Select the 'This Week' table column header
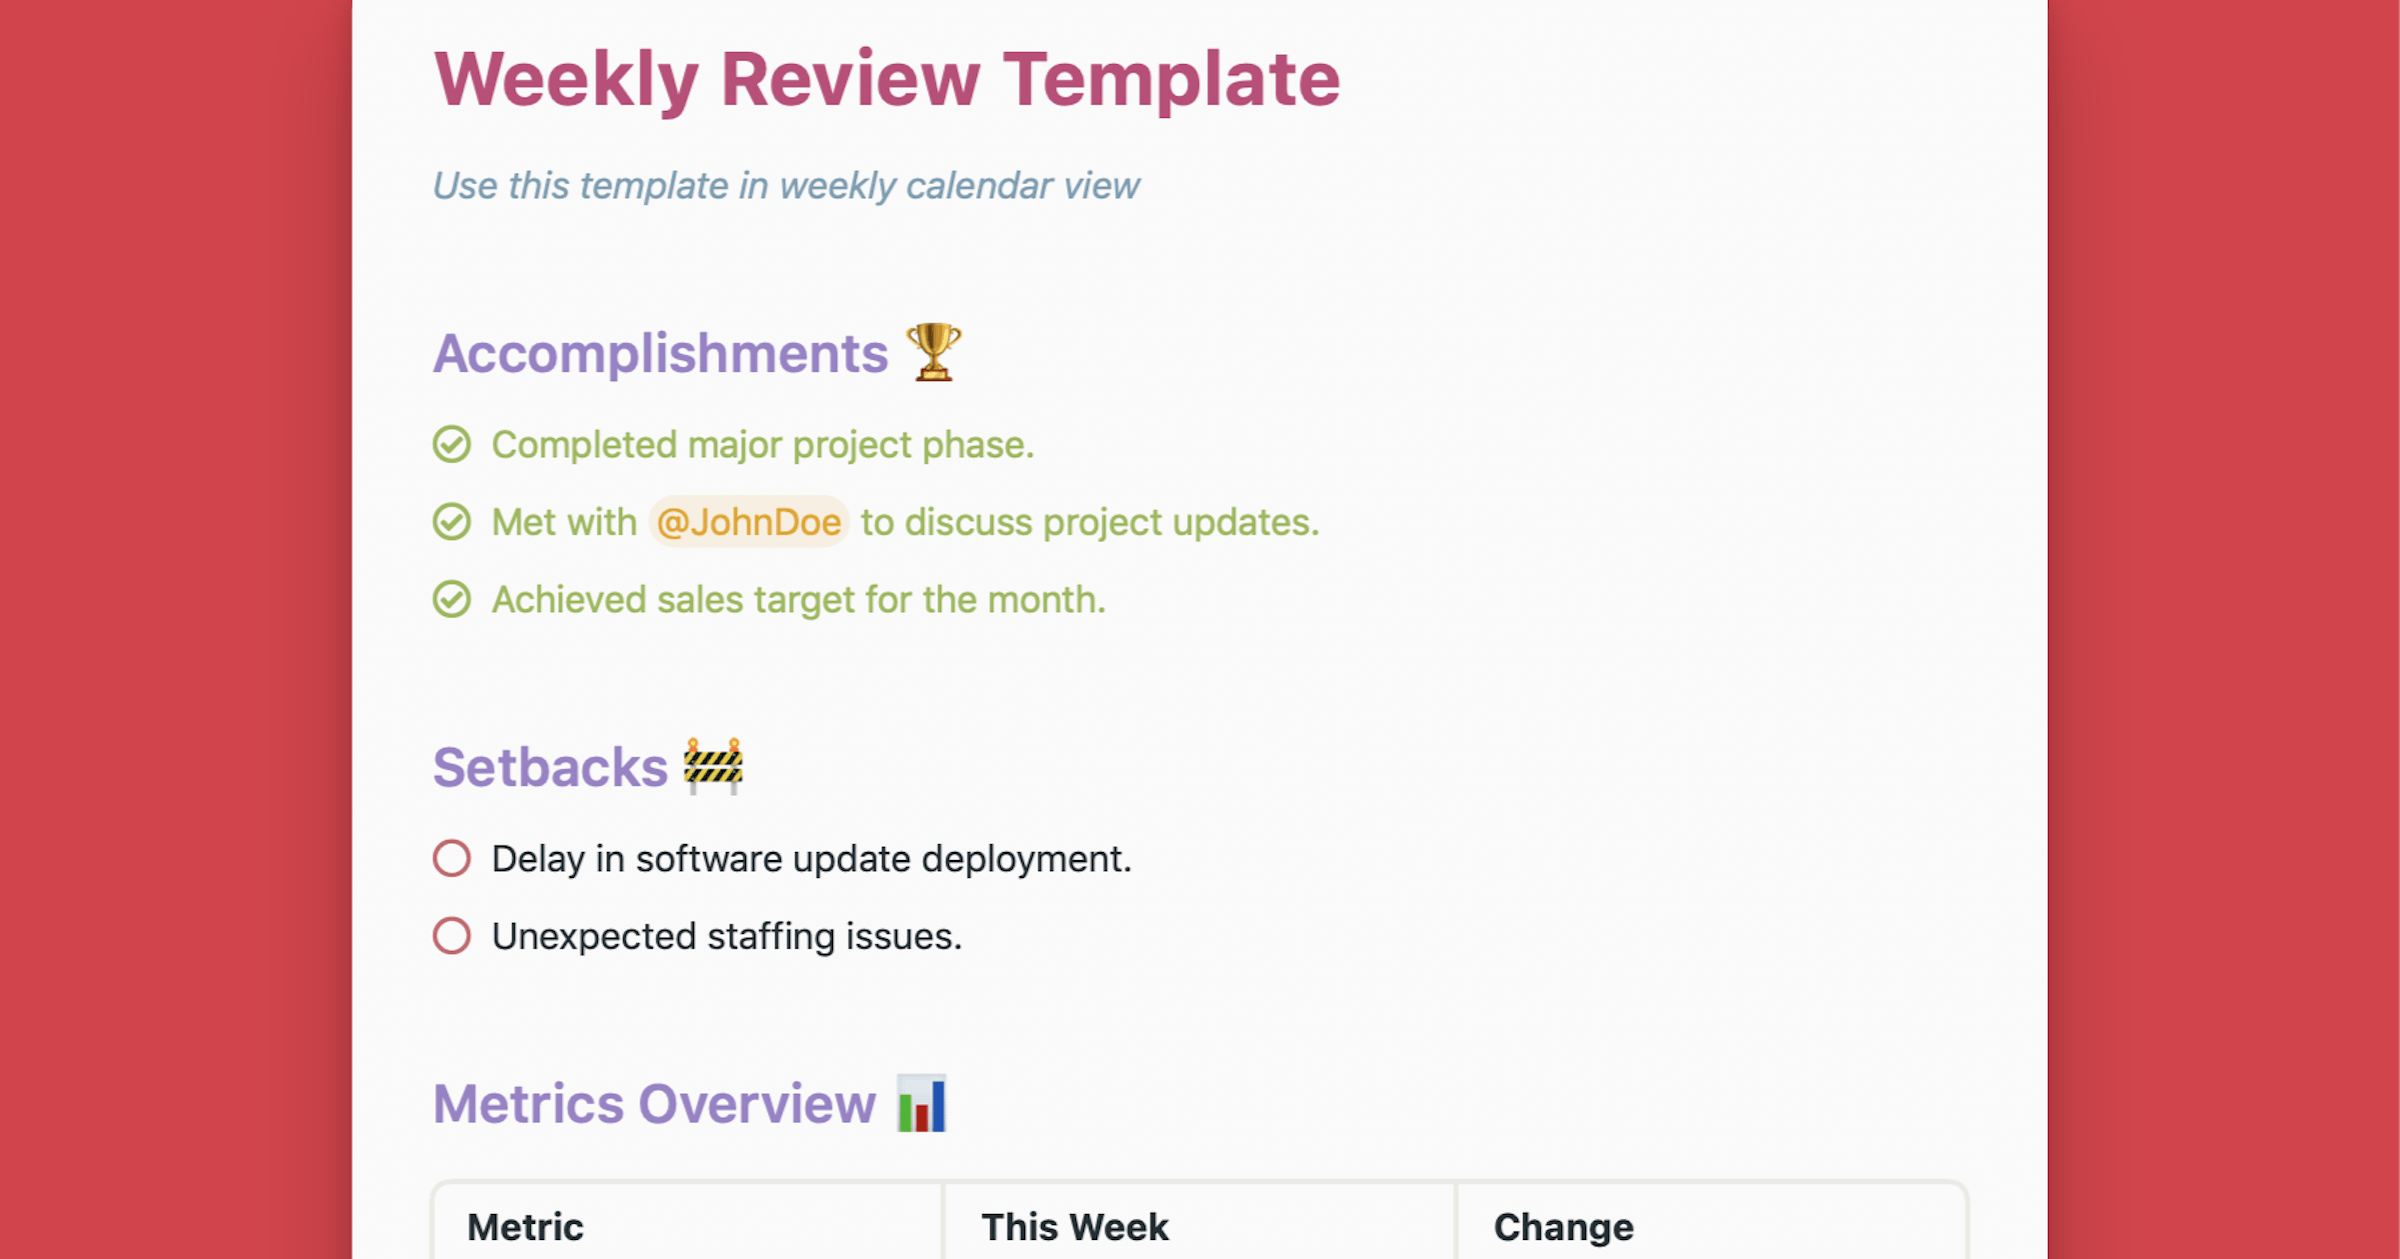 (1074, 1227)
